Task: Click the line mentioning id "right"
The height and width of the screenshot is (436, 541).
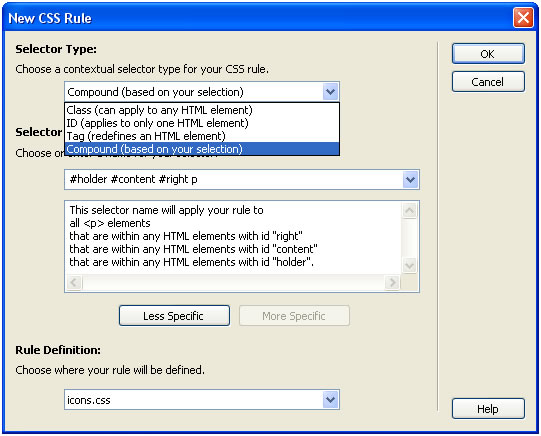Action: [x=186, y=236]
